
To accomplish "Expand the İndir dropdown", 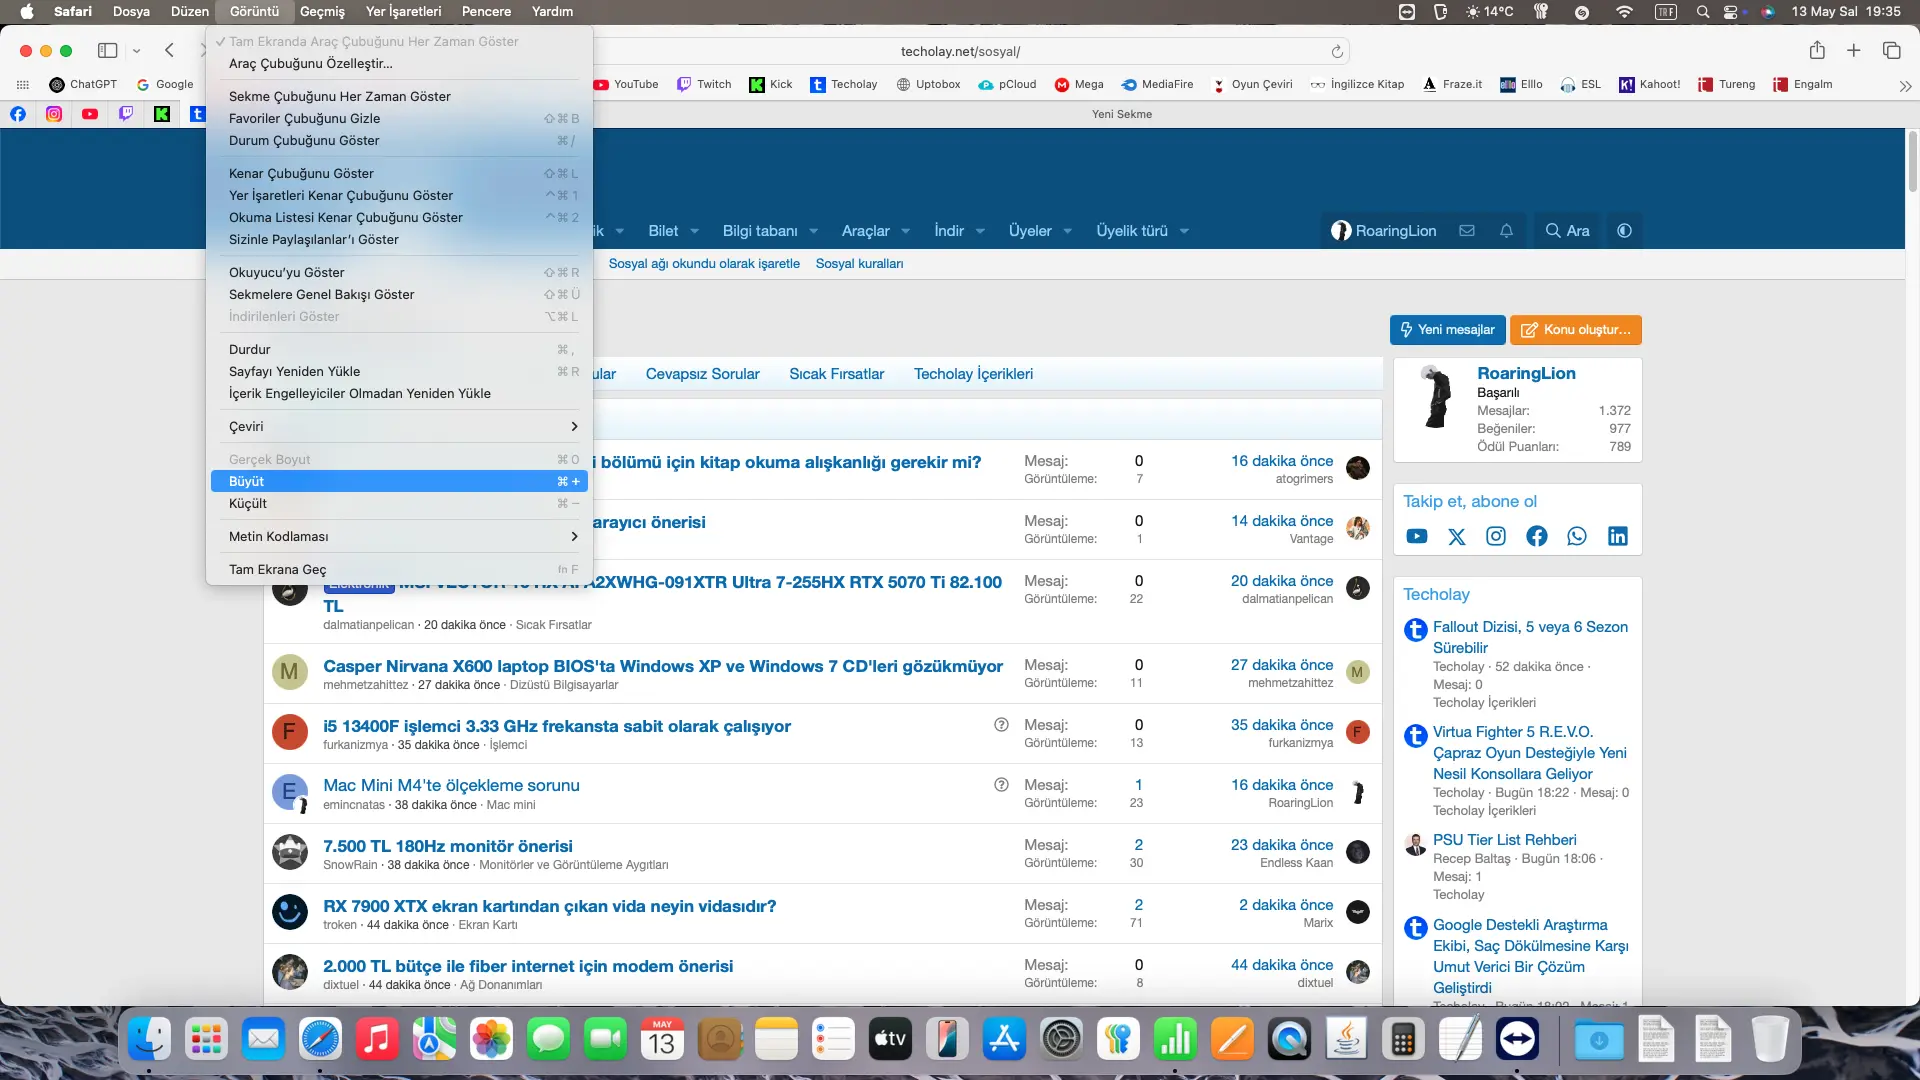I will [981, 231].
